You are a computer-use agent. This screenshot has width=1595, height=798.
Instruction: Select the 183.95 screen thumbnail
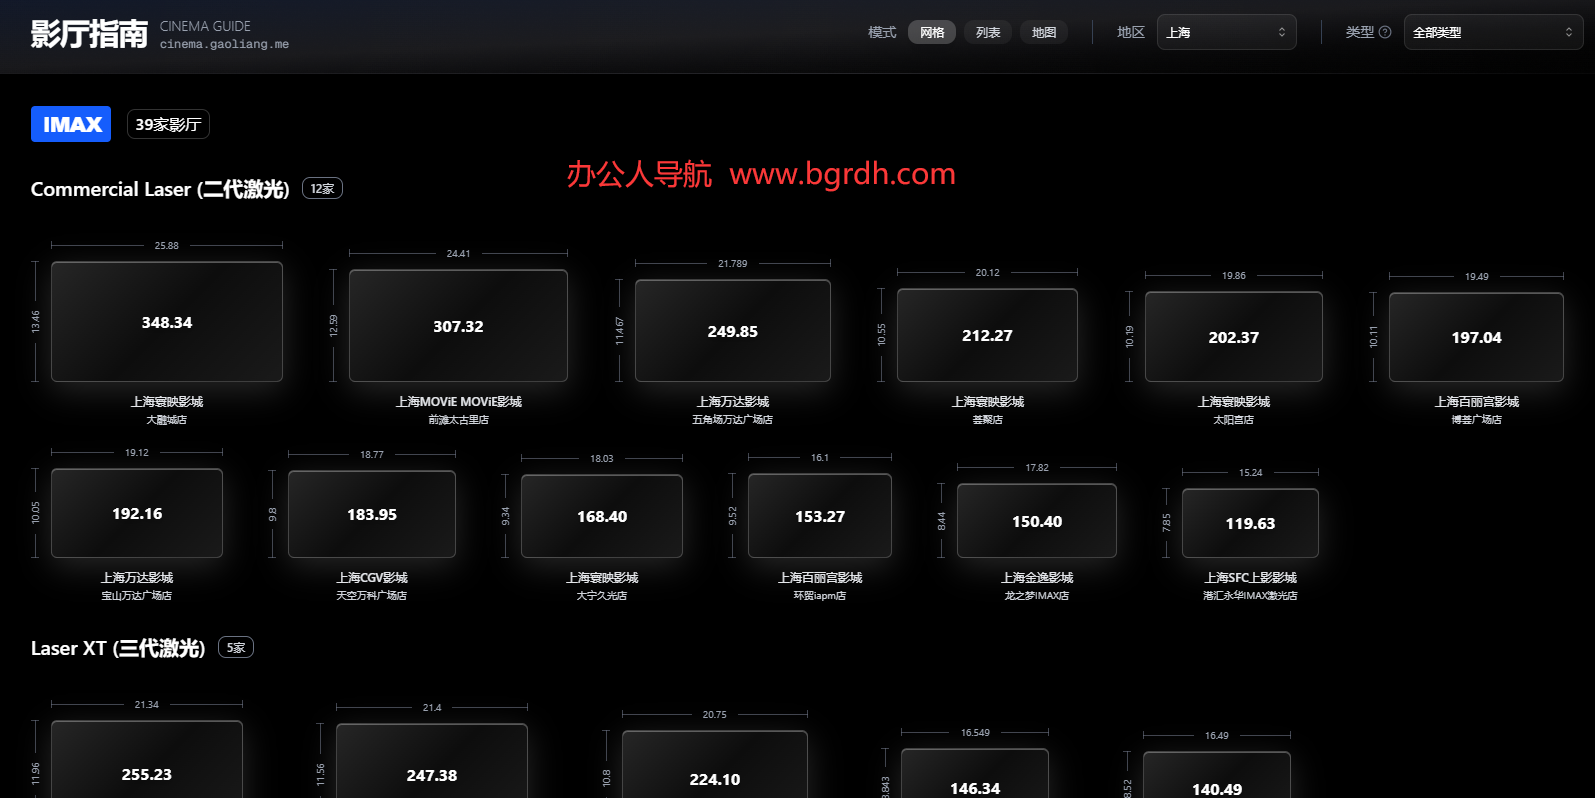372,514
